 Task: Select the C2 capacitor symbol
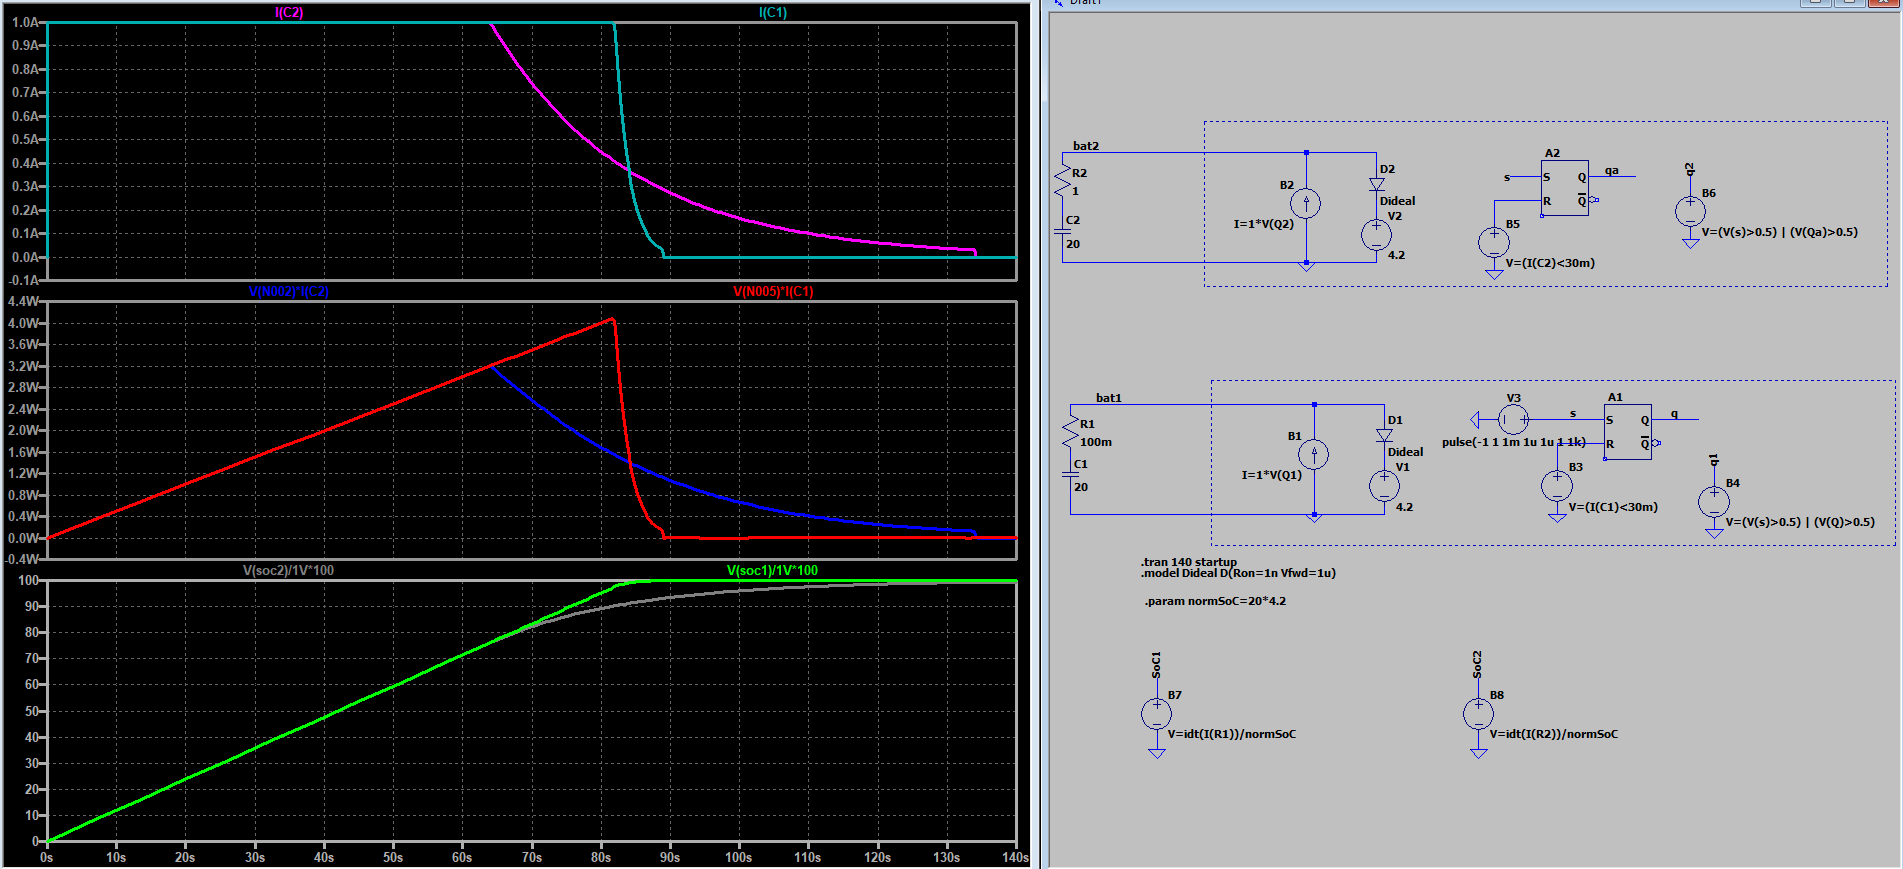[1062, 231]
